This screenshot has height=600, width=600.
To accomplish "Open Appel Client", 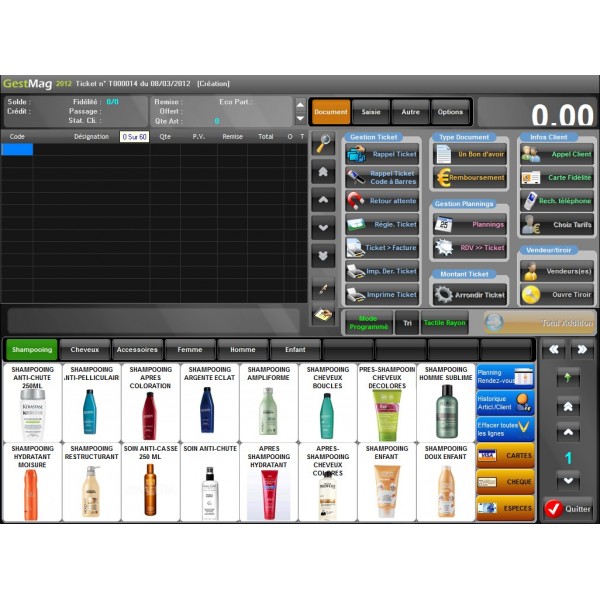I will click(557, 154).
